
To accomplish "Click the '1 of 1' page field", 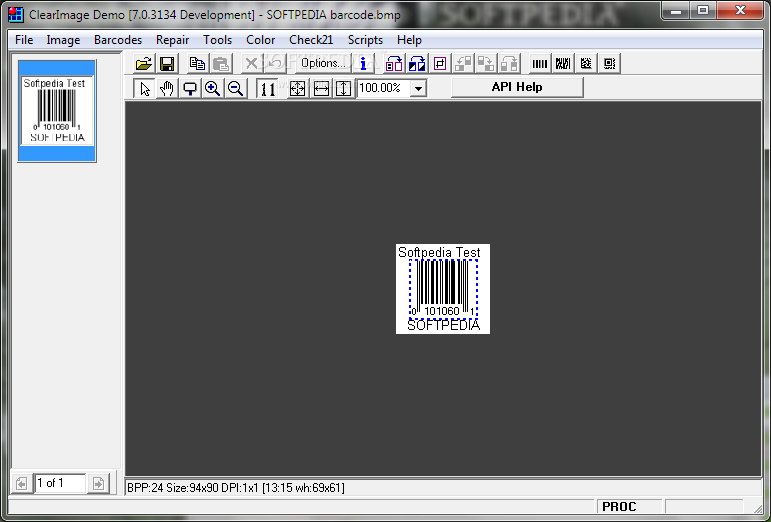I will 59,483.
